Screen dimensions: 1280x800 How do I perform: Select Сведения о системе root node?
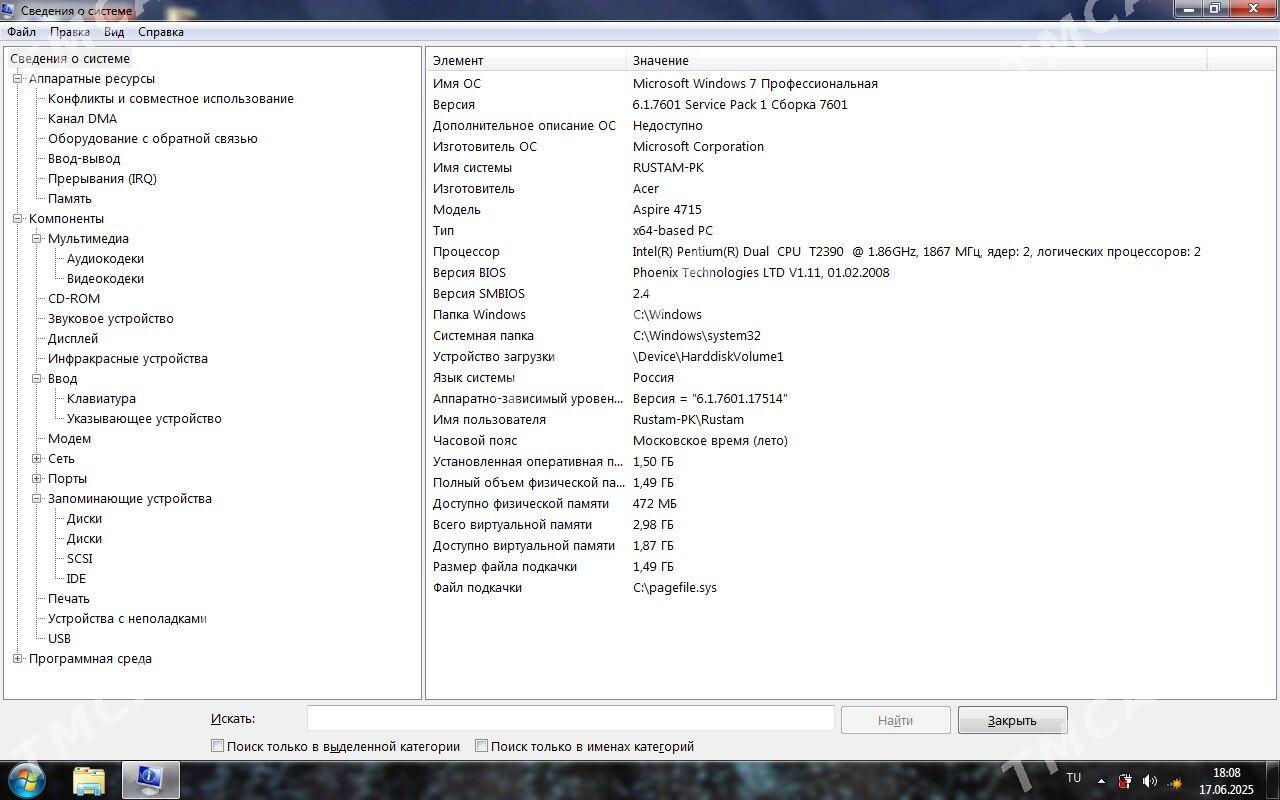tap(70, 59)
